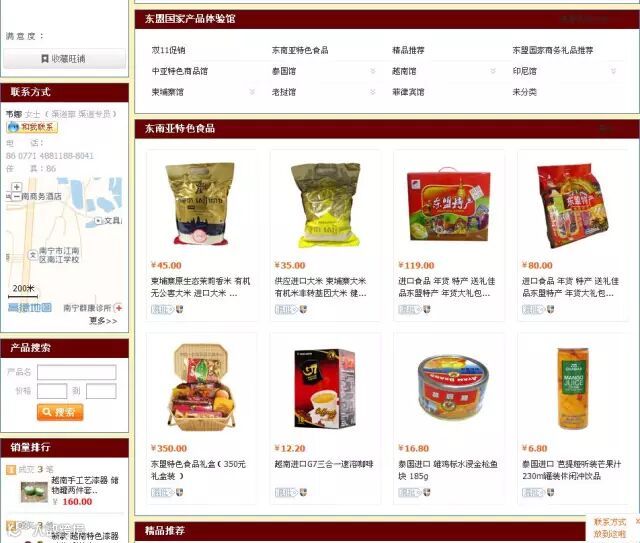
Task: Zoom in the map with plus icon
Action: coord(16,187)
